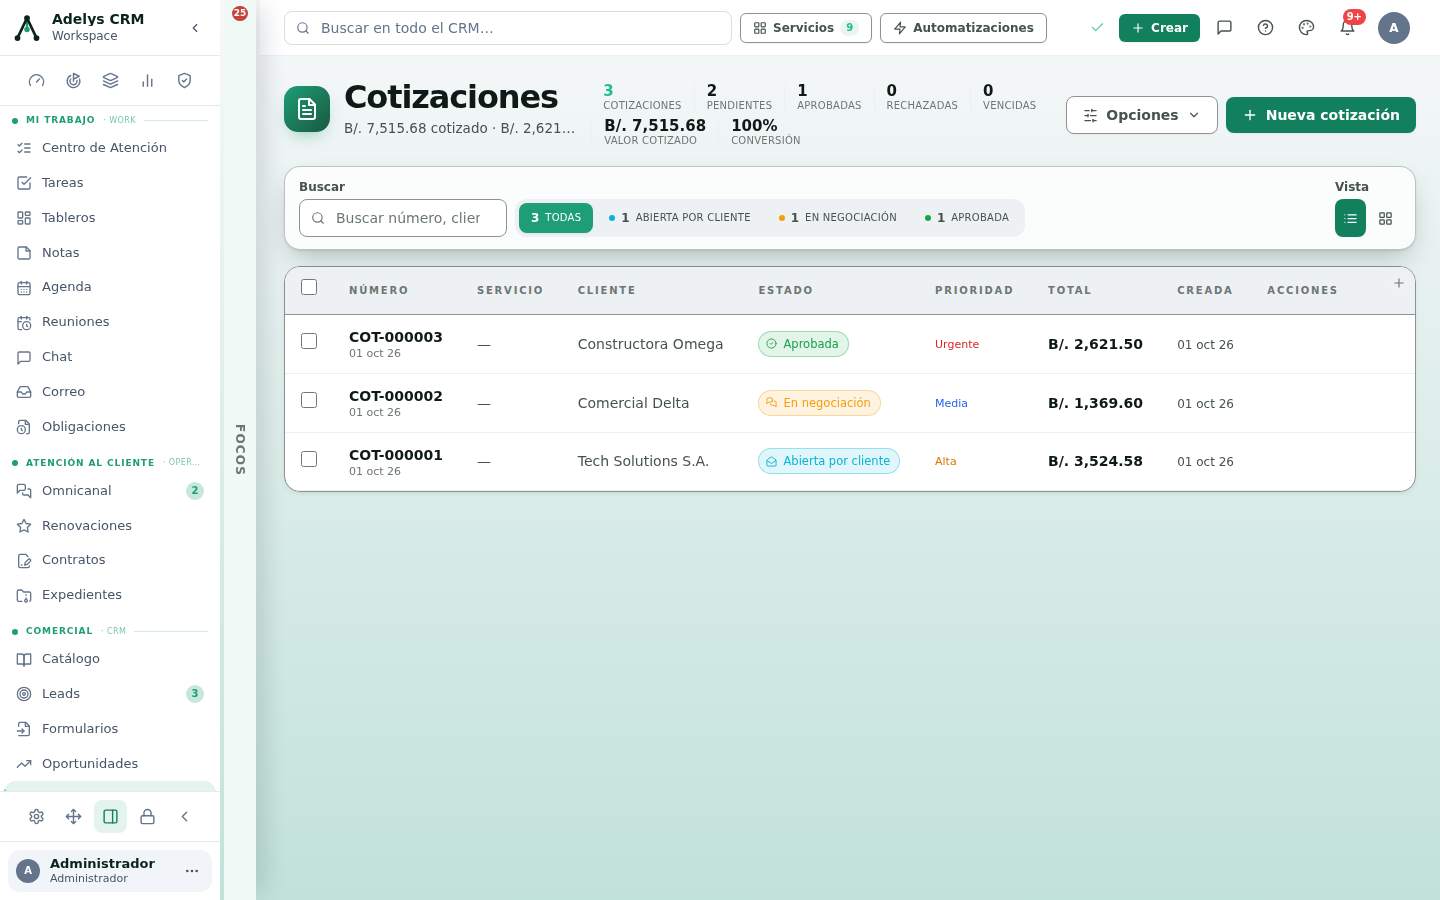Click the green Cotizaciones document icon

click(x=307, y=109)
